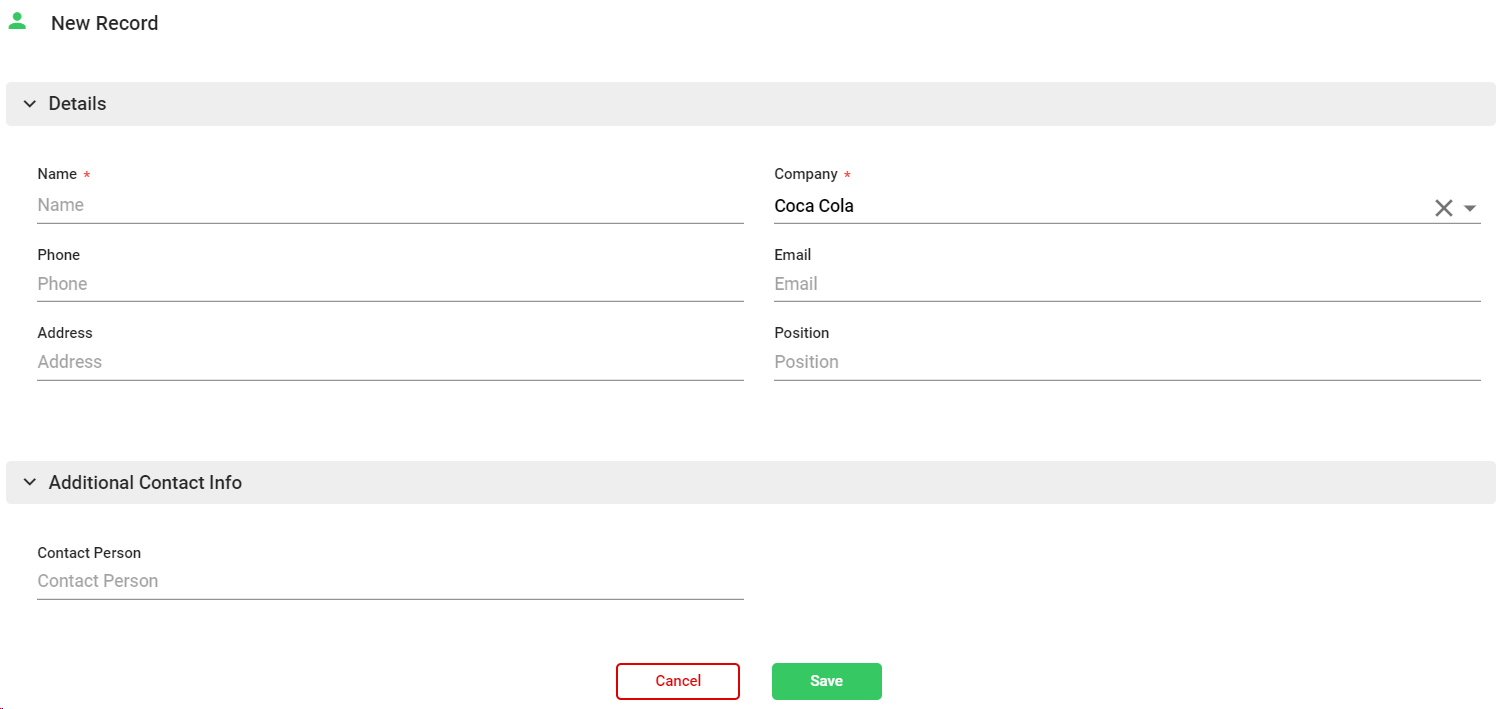This screenshot has width=1501, height=709.
Task: Clear the Coca Cola company selection
Action: 1443,208
